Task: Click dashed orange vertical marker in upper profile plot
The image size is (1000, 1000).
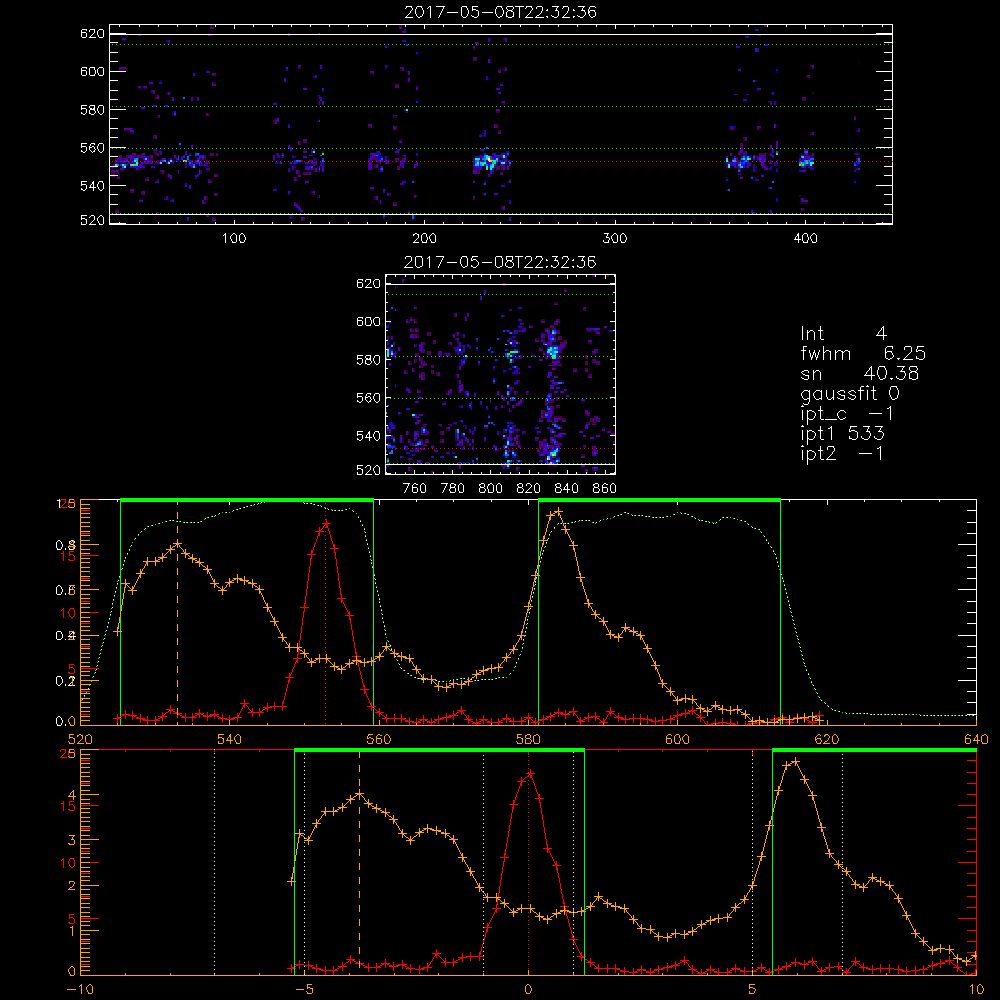Action: pyautogui.click(x=177, y=612)
